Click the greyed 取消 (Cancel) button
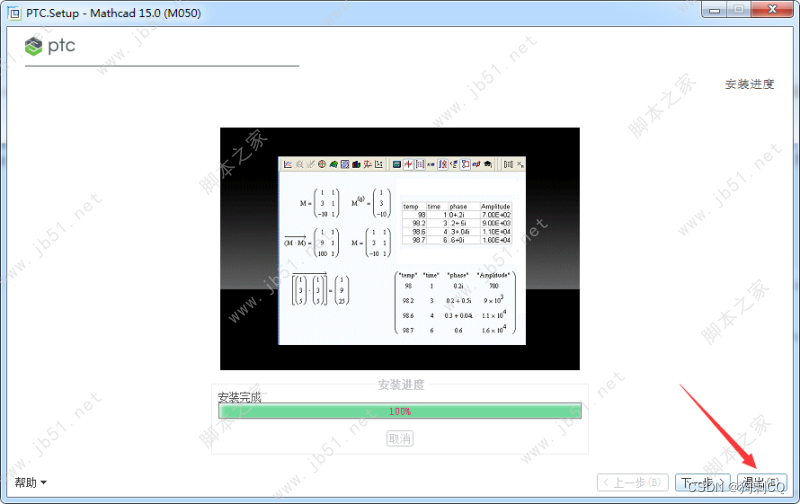 tap(400, 438)
